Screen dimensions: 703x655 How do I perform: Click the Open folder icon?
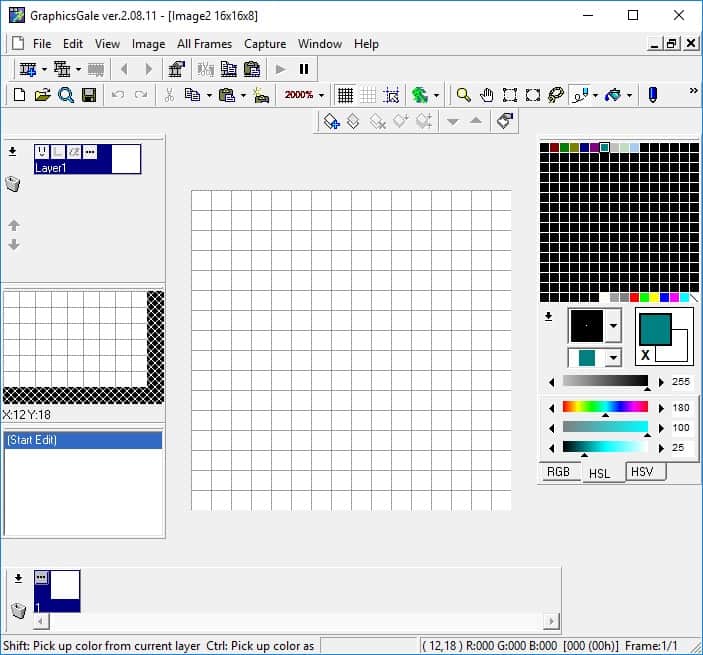click(43, 95)
